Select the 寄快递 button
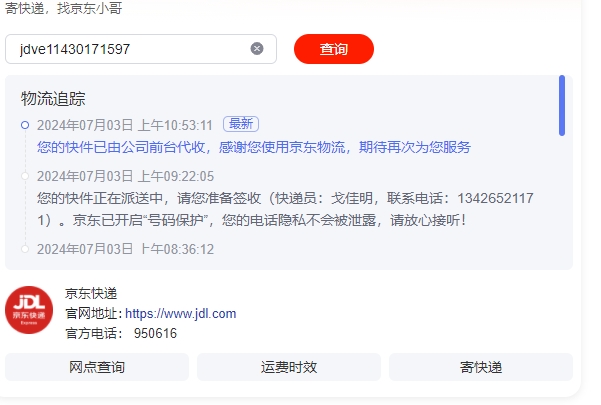The height and width of the screenshot is (405, 601). 481,367
